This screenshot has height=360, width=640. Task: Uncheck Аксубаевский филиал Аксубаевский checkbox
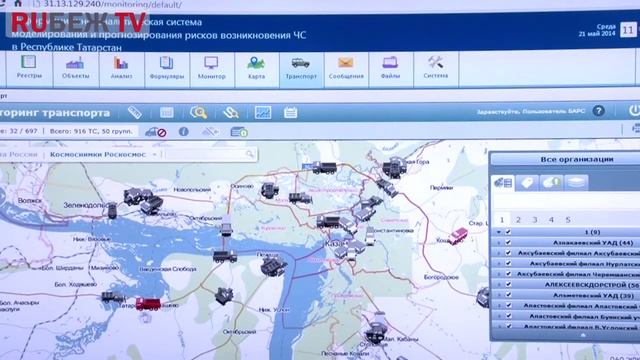[508, 253]
